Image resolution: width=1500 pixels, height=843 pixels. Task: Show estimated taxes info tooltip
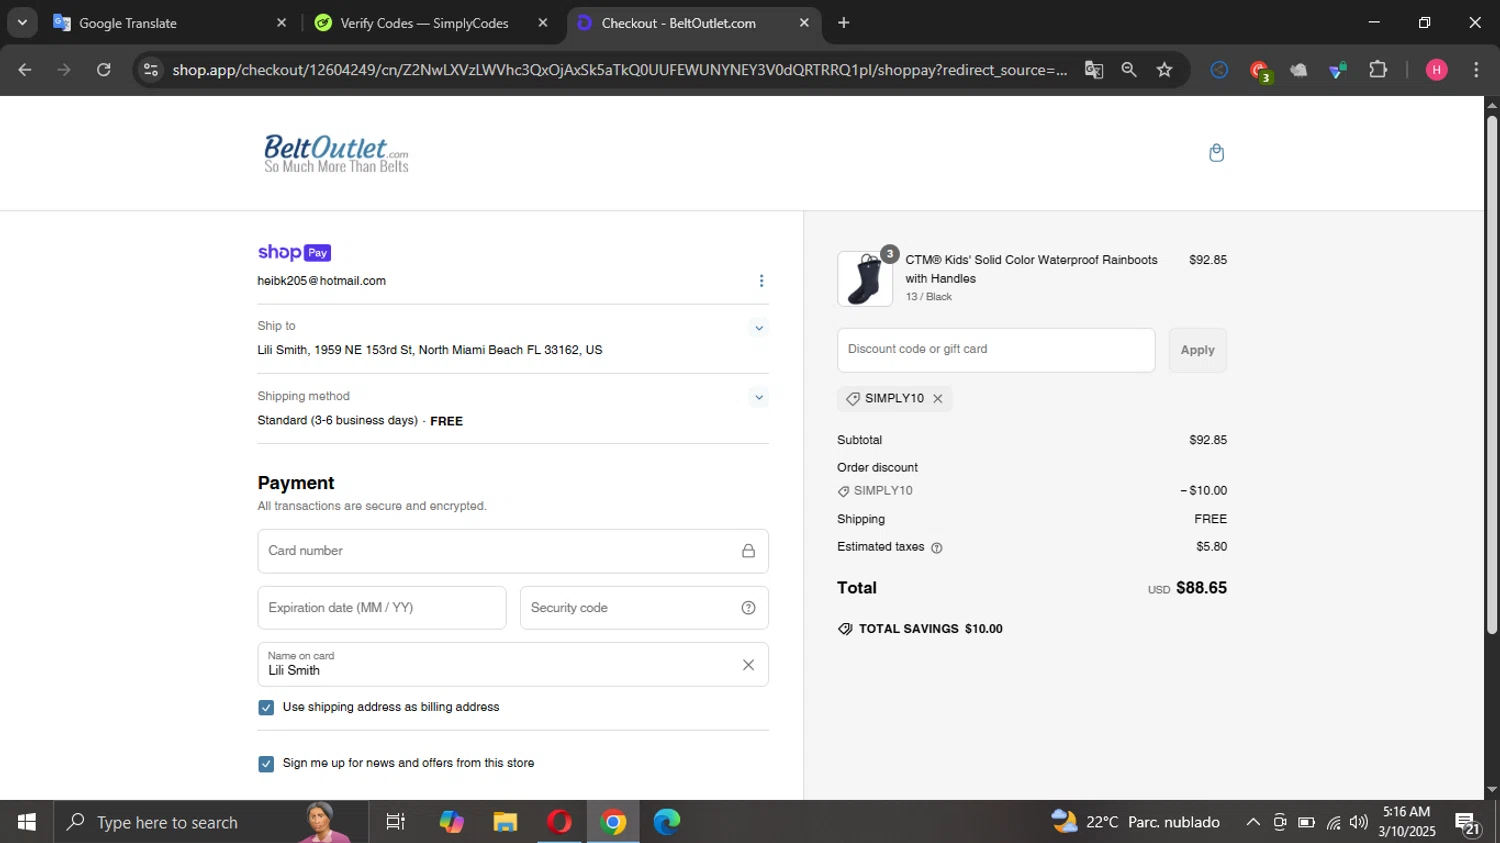coord(937,548)
